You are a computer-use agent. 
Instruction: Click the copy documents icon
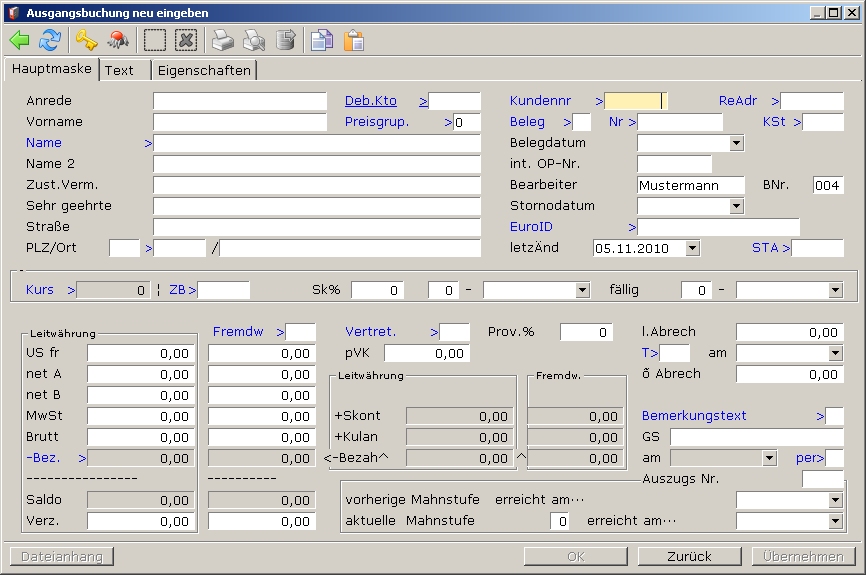tap(321, 40)
